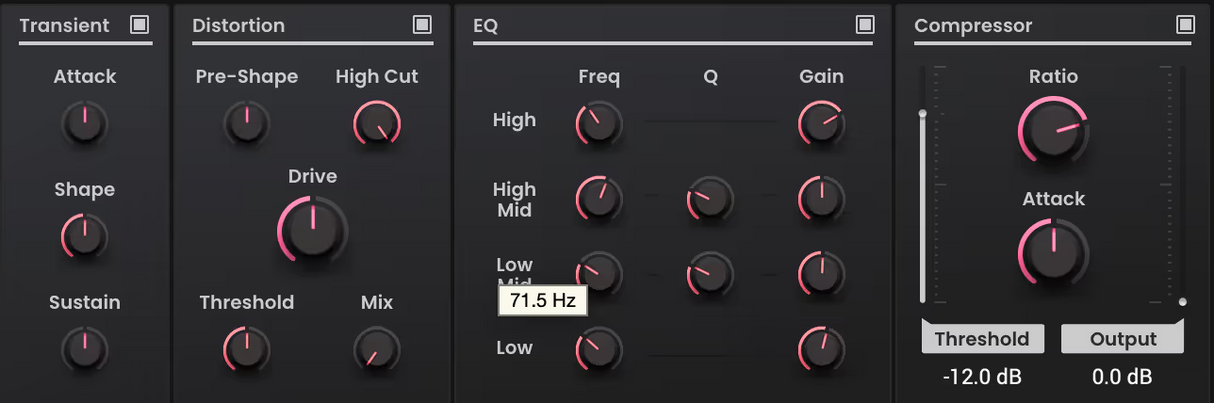Click the Pre-Shape knob

(x=246, y=124)
